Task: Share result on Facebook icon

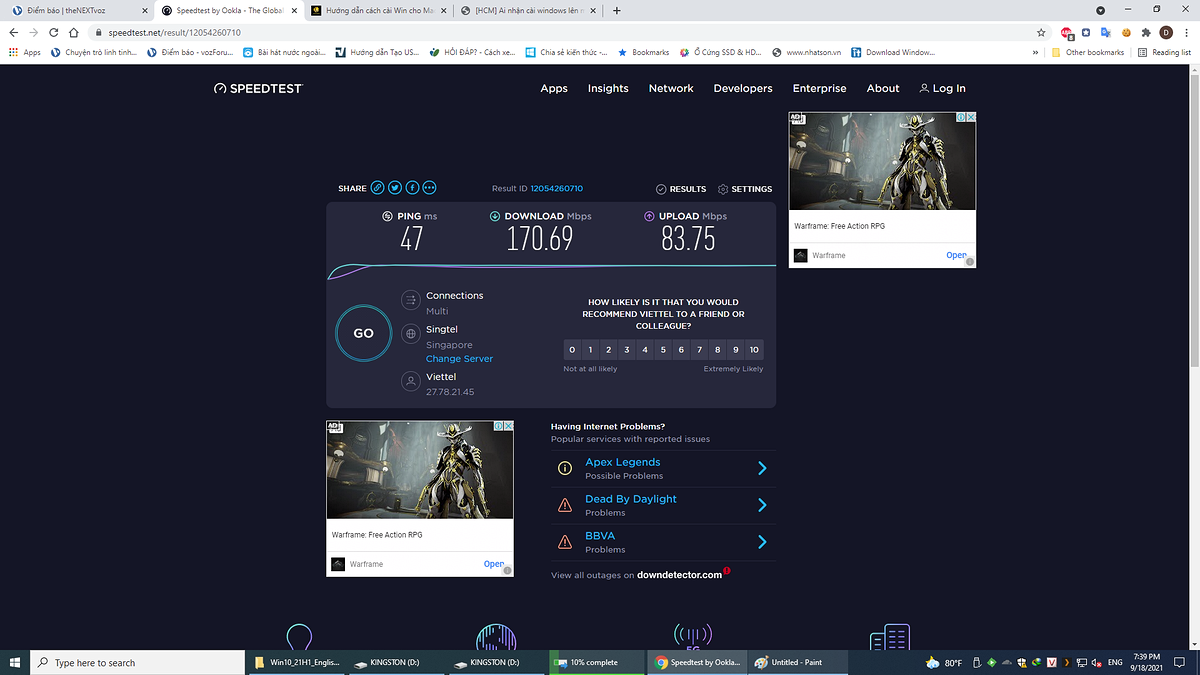Action: pos(412,188)
